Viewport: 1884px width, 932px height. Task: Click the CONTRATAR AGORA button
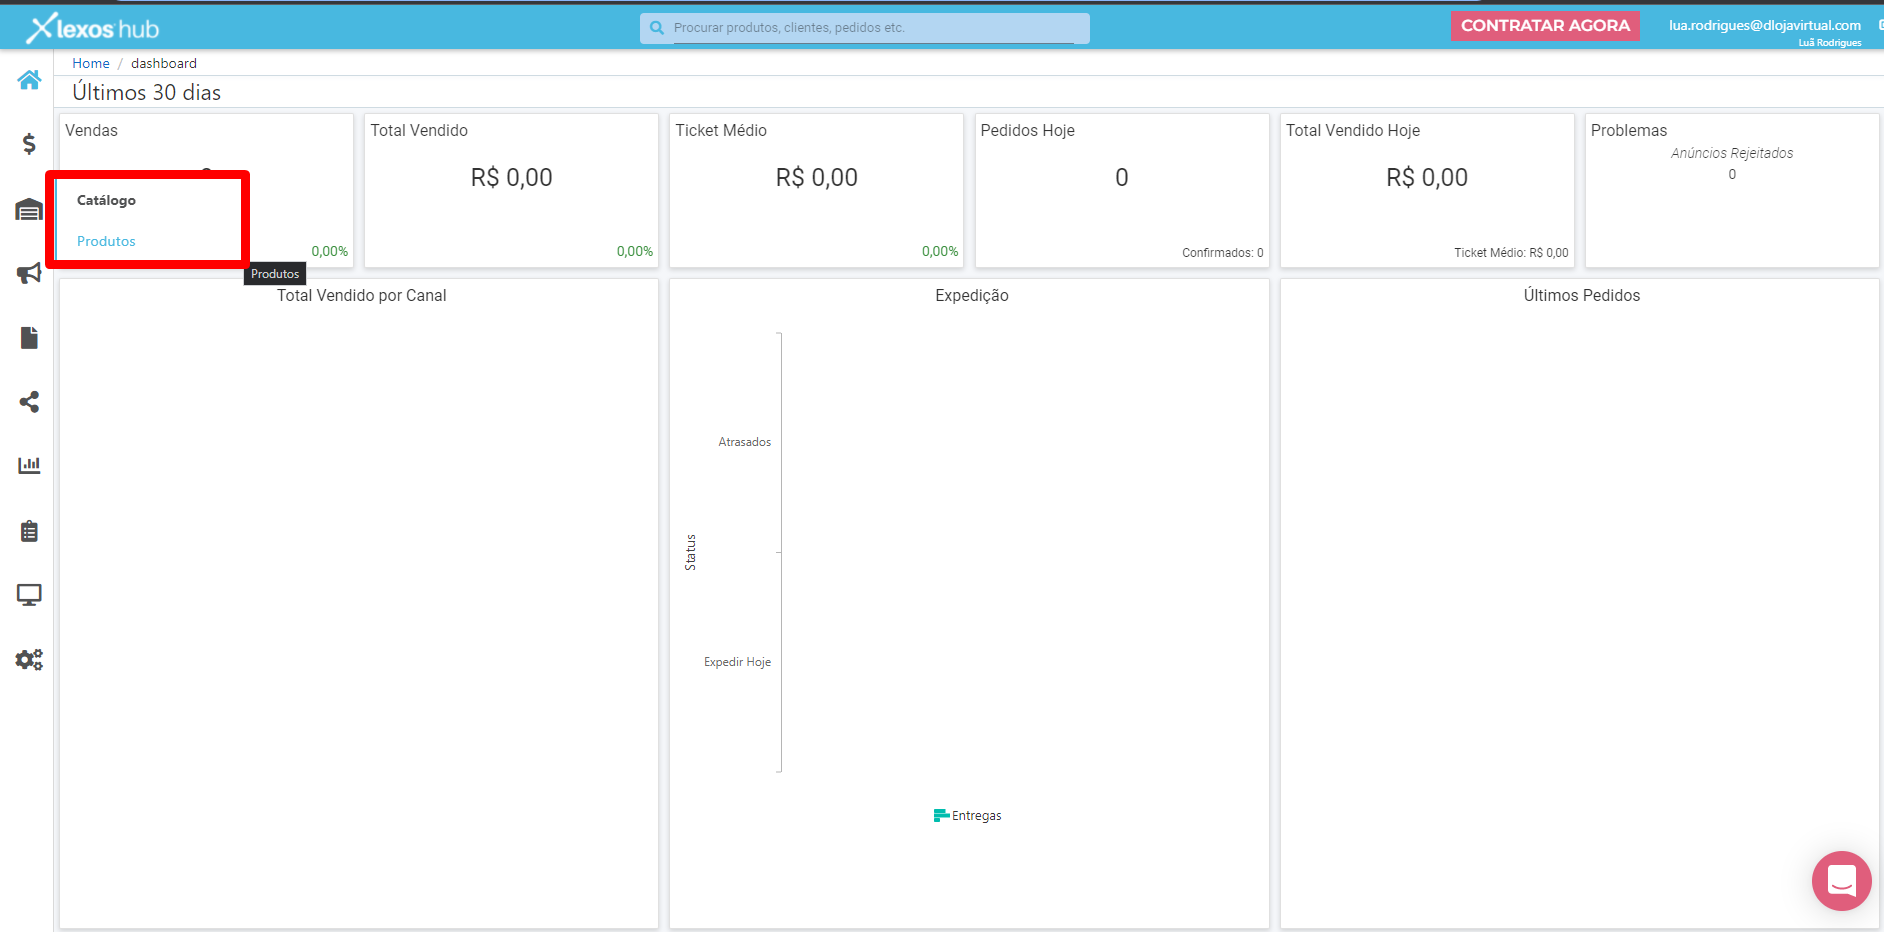(x=1545, y=26)
